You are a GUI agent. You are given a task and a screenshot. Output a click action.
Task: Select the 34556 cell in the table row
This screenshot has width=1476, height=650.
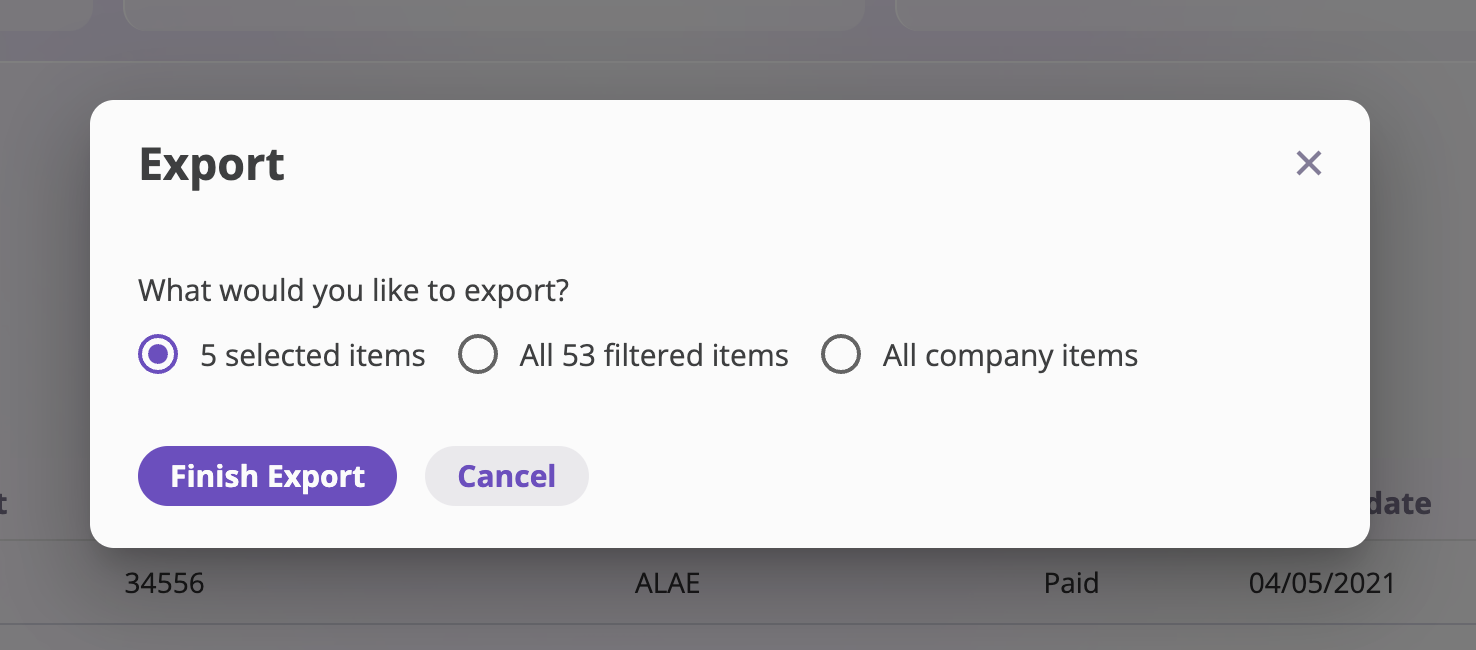coord(165,583)
